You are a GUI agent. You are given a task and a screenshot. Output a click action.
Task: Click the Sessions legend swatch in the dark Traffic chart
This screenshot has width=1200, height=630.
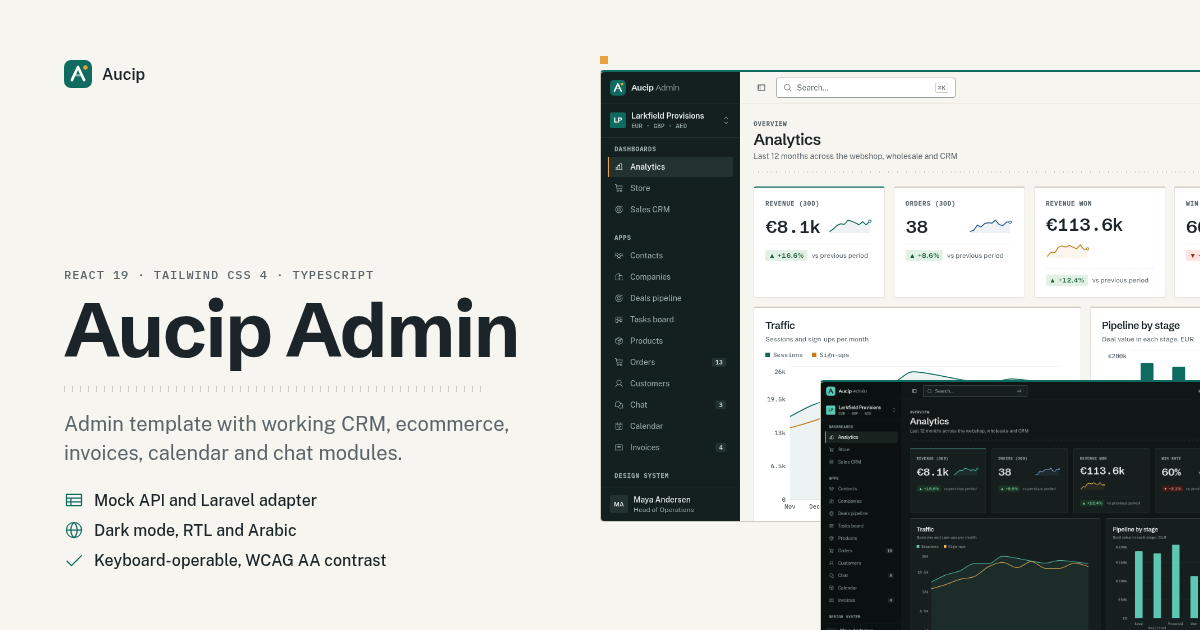coord(918,546)
